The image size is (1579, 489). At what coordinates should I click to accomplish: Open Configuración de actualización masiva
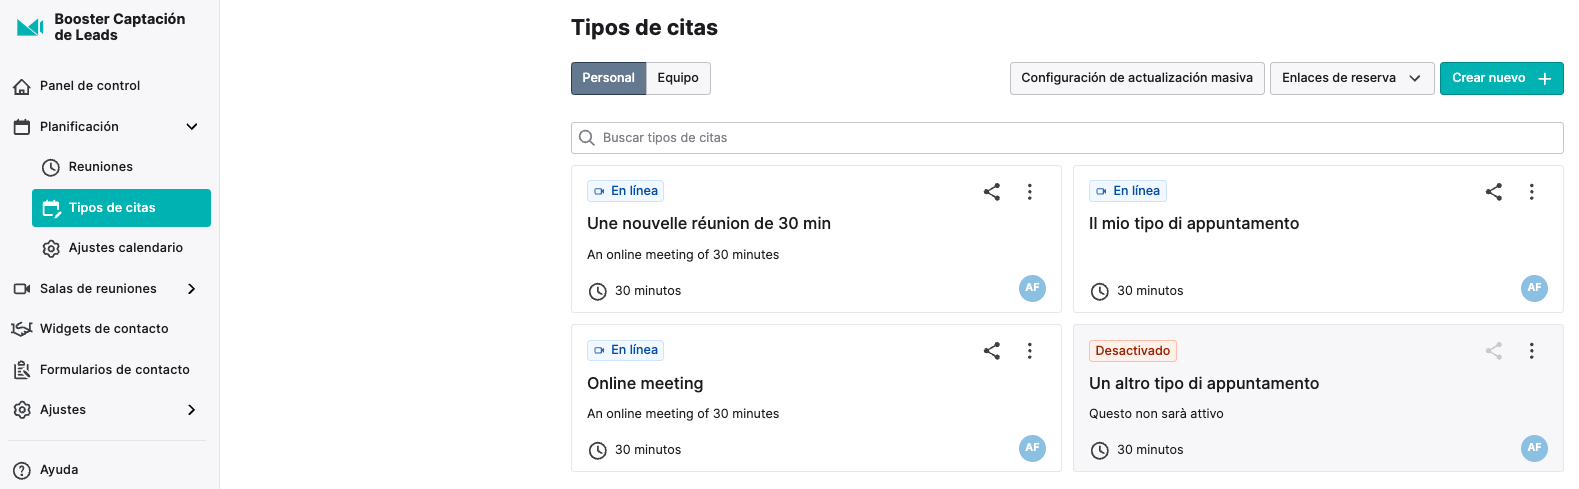pos(1137,78)
